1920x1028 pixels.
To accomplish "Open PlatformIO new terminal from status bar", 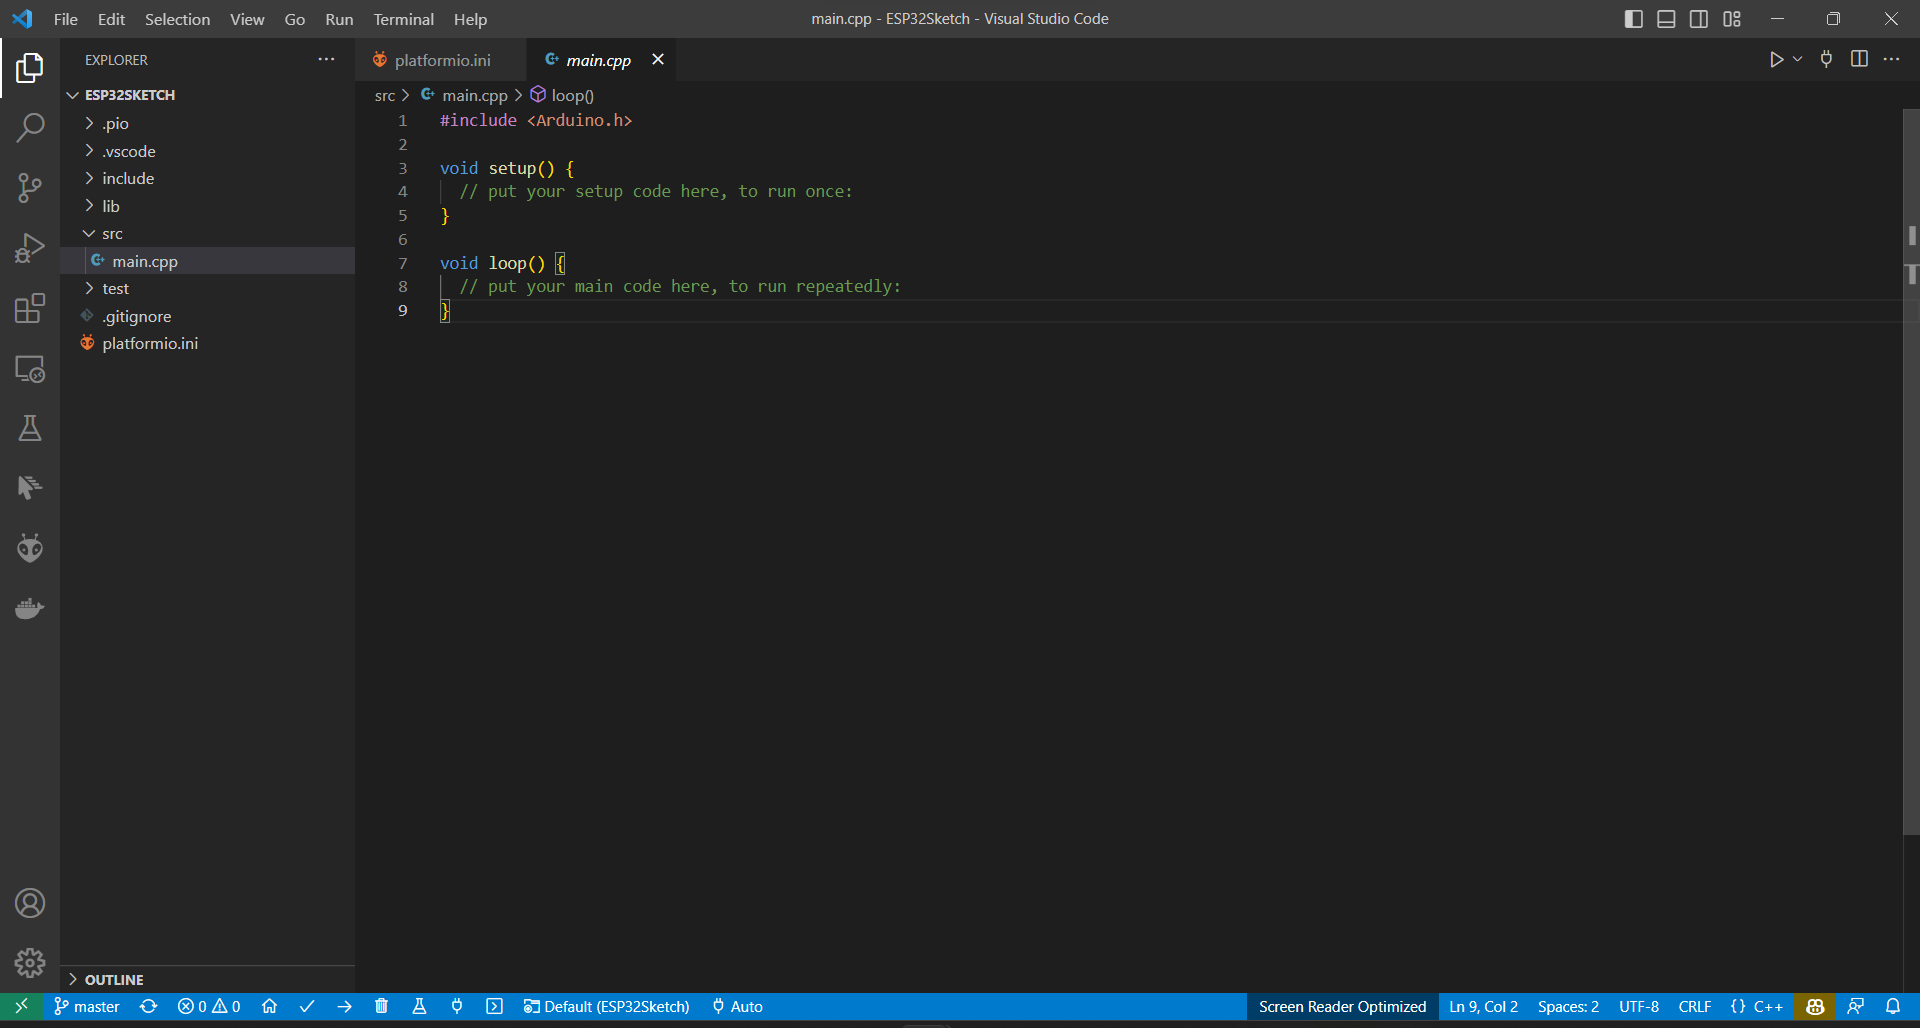I will 494,1006.
